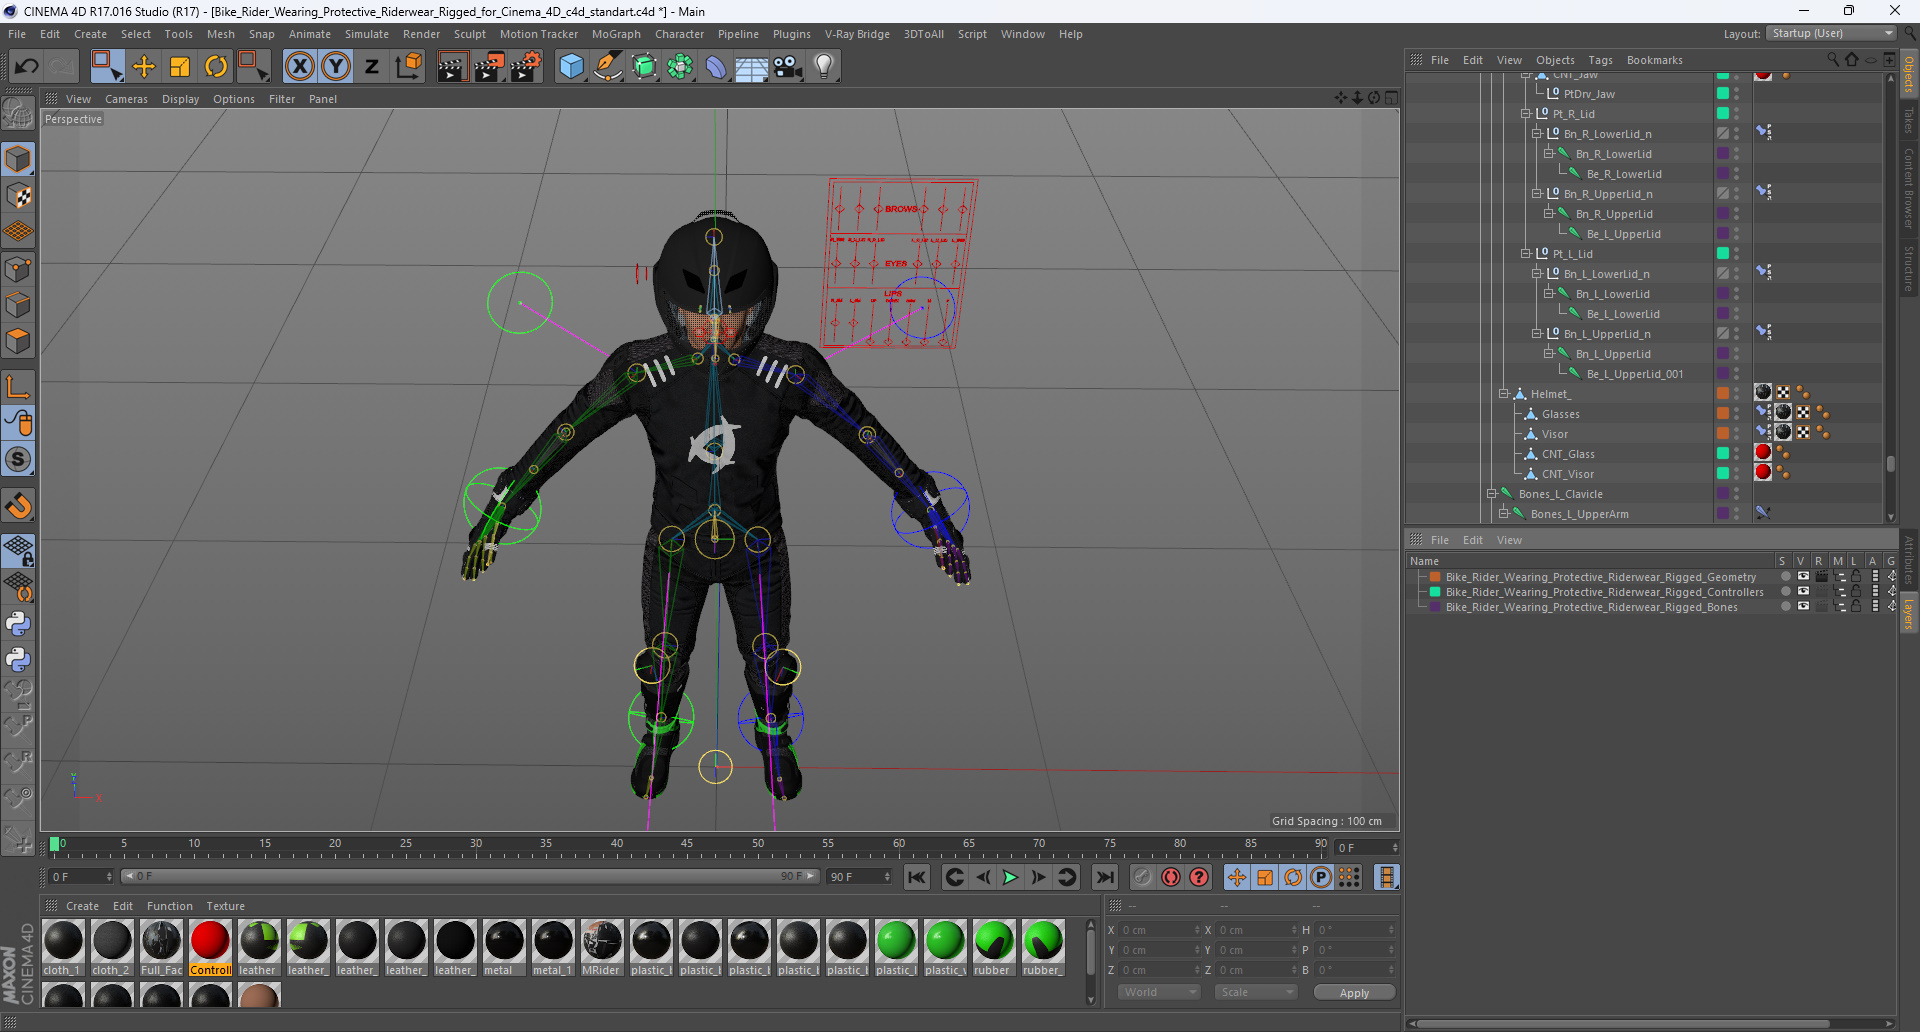Image resolution: width=1920 pixels, height=1032 pixels.
Task: Click the Render View clapperboard icon
Action: (452, 67)
